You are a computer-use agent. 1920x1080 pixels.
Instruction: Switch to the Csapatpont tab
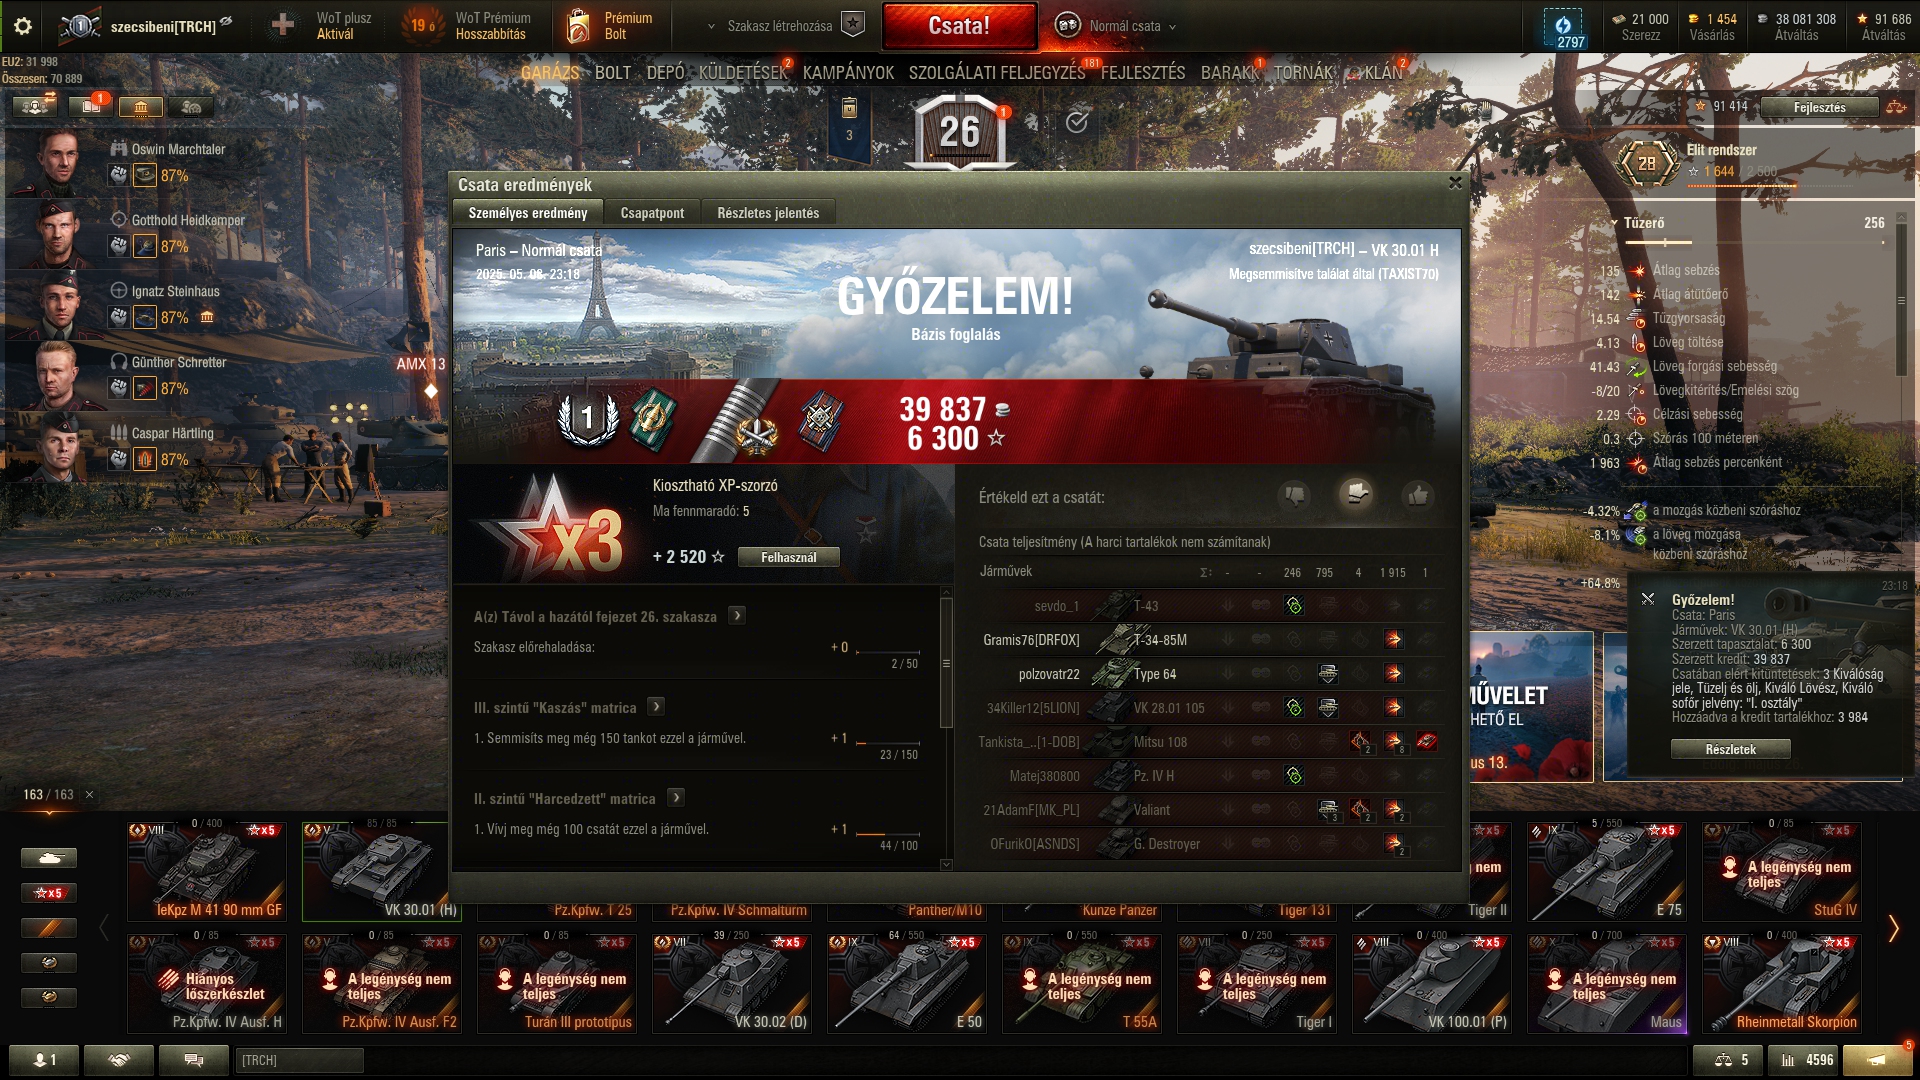point(652,213)
